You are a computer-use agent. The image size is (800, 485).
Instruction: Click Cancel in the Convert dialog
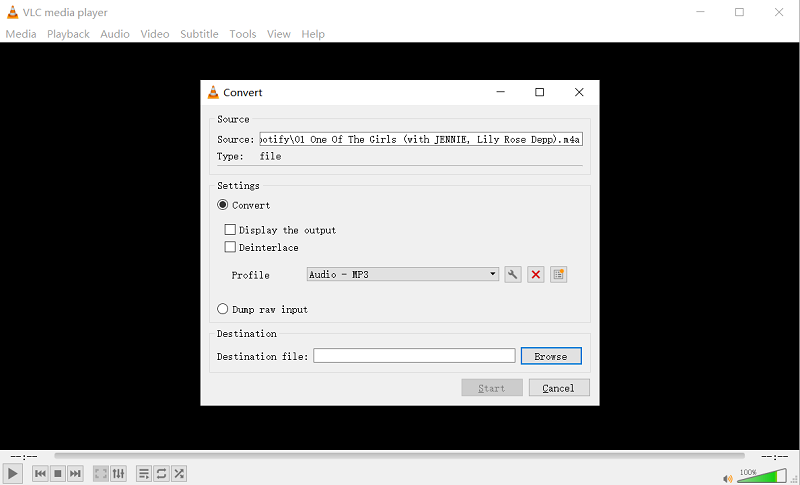click(559, 388)
